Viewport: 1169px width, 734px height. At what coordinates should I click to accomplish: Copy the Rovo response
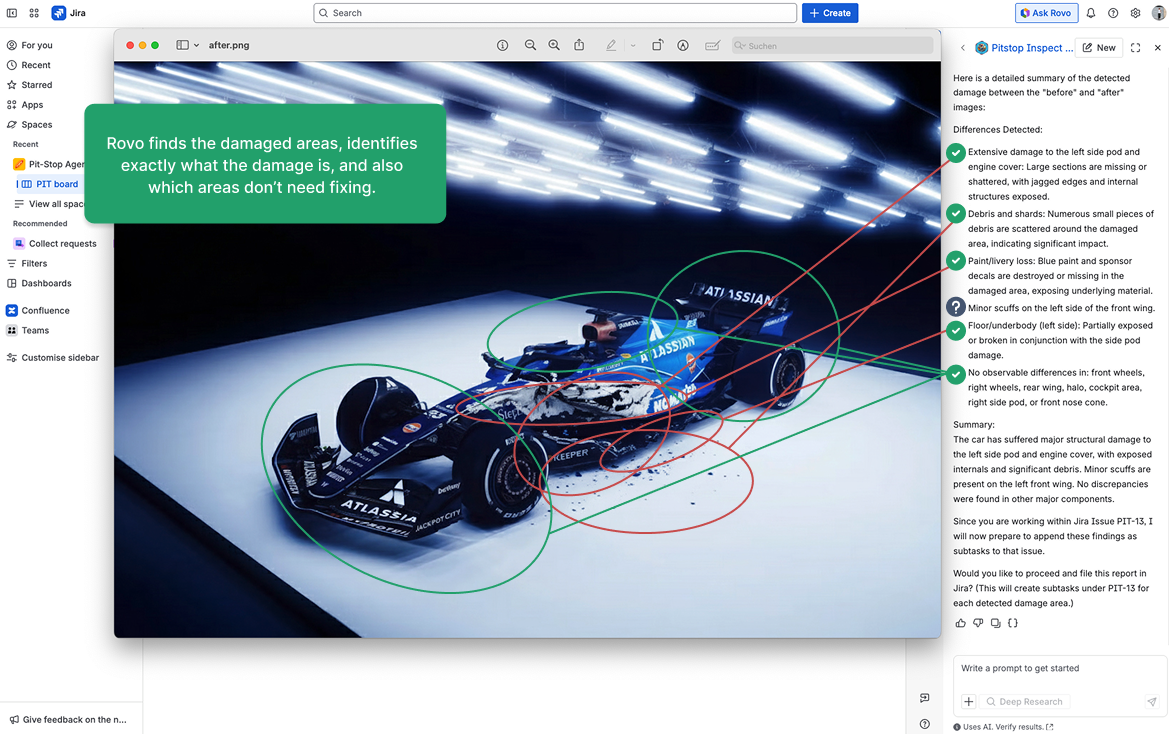(995, 623)
